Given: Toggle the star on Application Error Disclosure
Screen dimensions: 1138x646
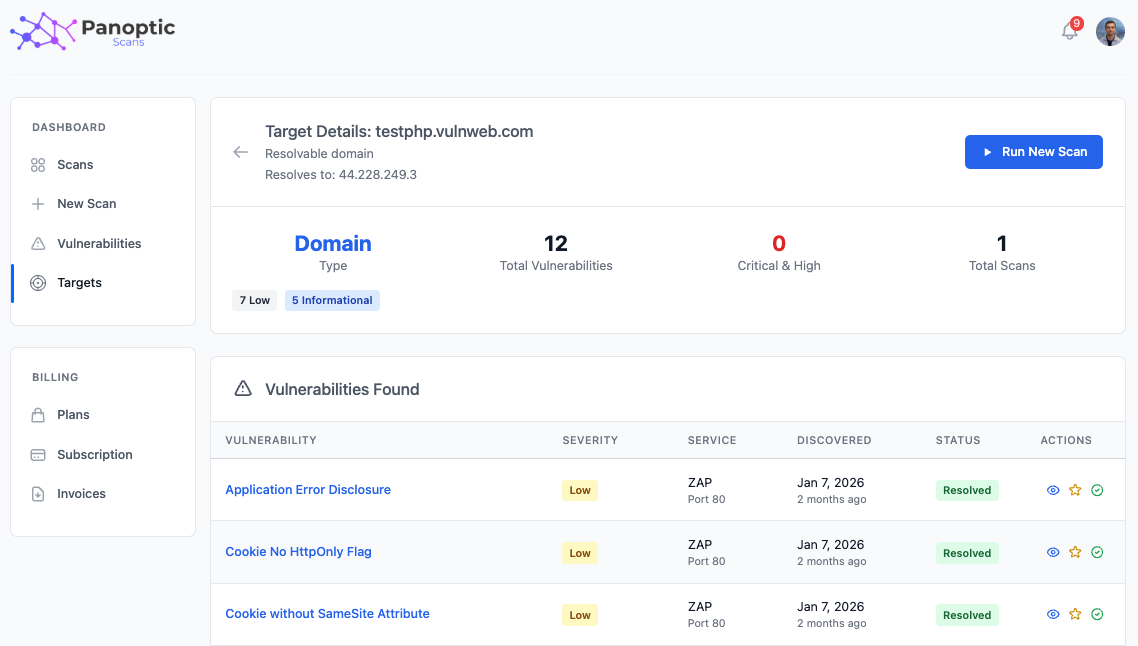Looking at the screenshot, I should pos(1074,490).
